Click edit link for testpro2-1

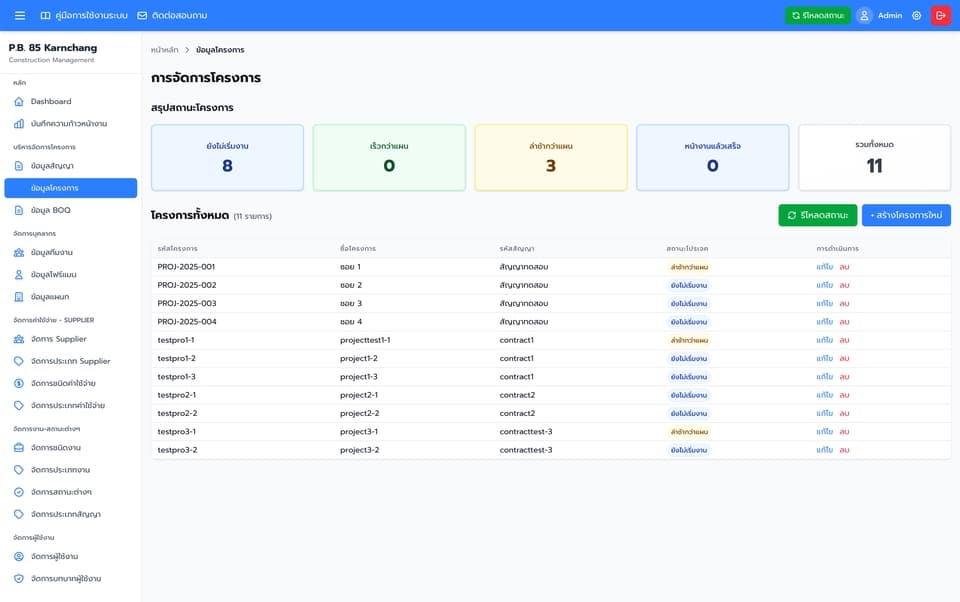point(825,395)
